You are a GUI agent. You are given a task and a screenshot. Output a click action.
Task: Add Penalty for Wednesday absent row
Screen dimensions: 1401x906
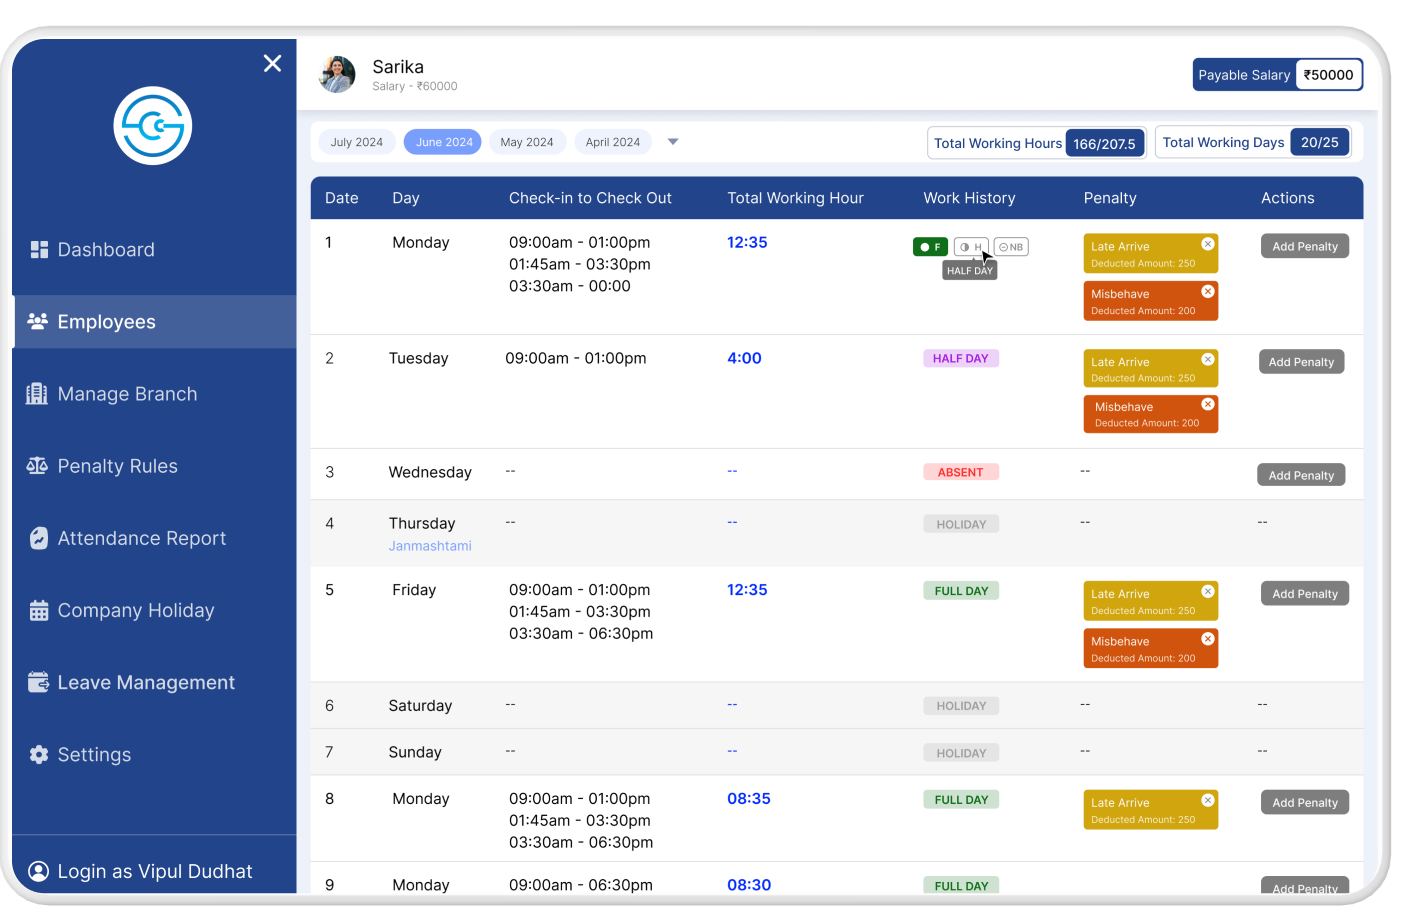coord(1300,475)
